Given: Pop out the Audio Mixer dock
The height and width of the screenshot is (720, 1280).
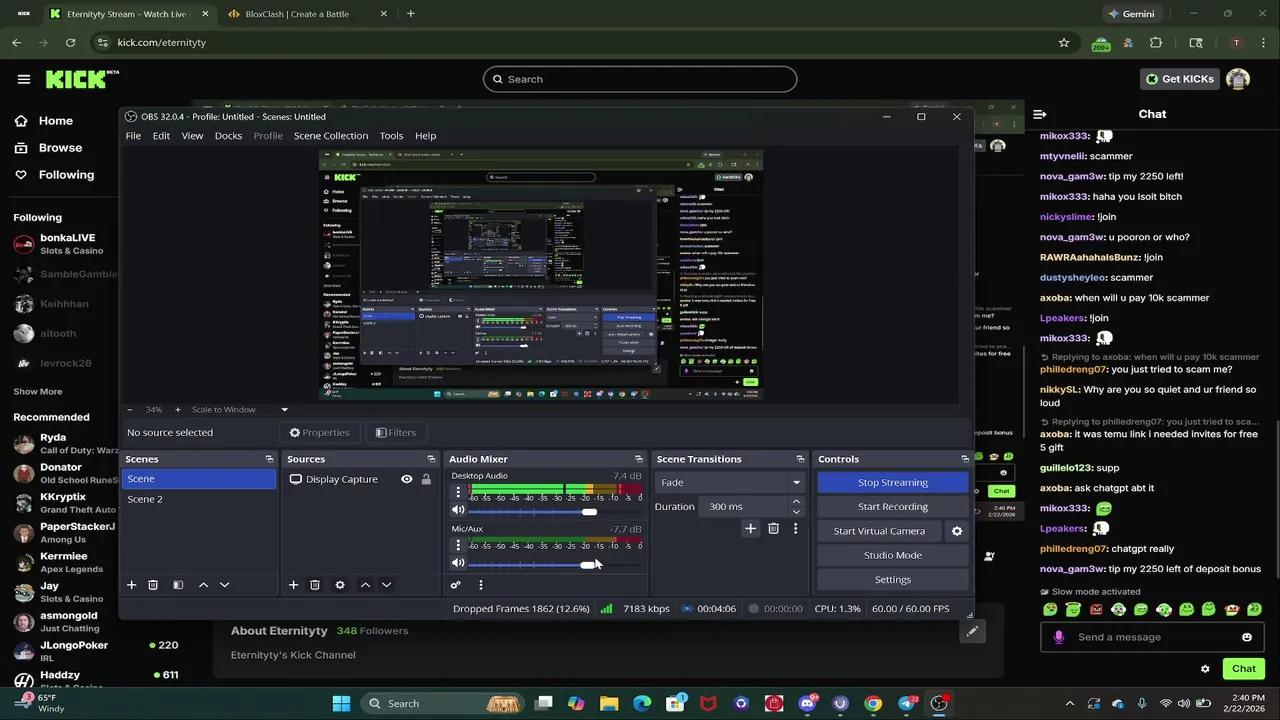Looking at the screenshot, I should (x=638, y=459).
